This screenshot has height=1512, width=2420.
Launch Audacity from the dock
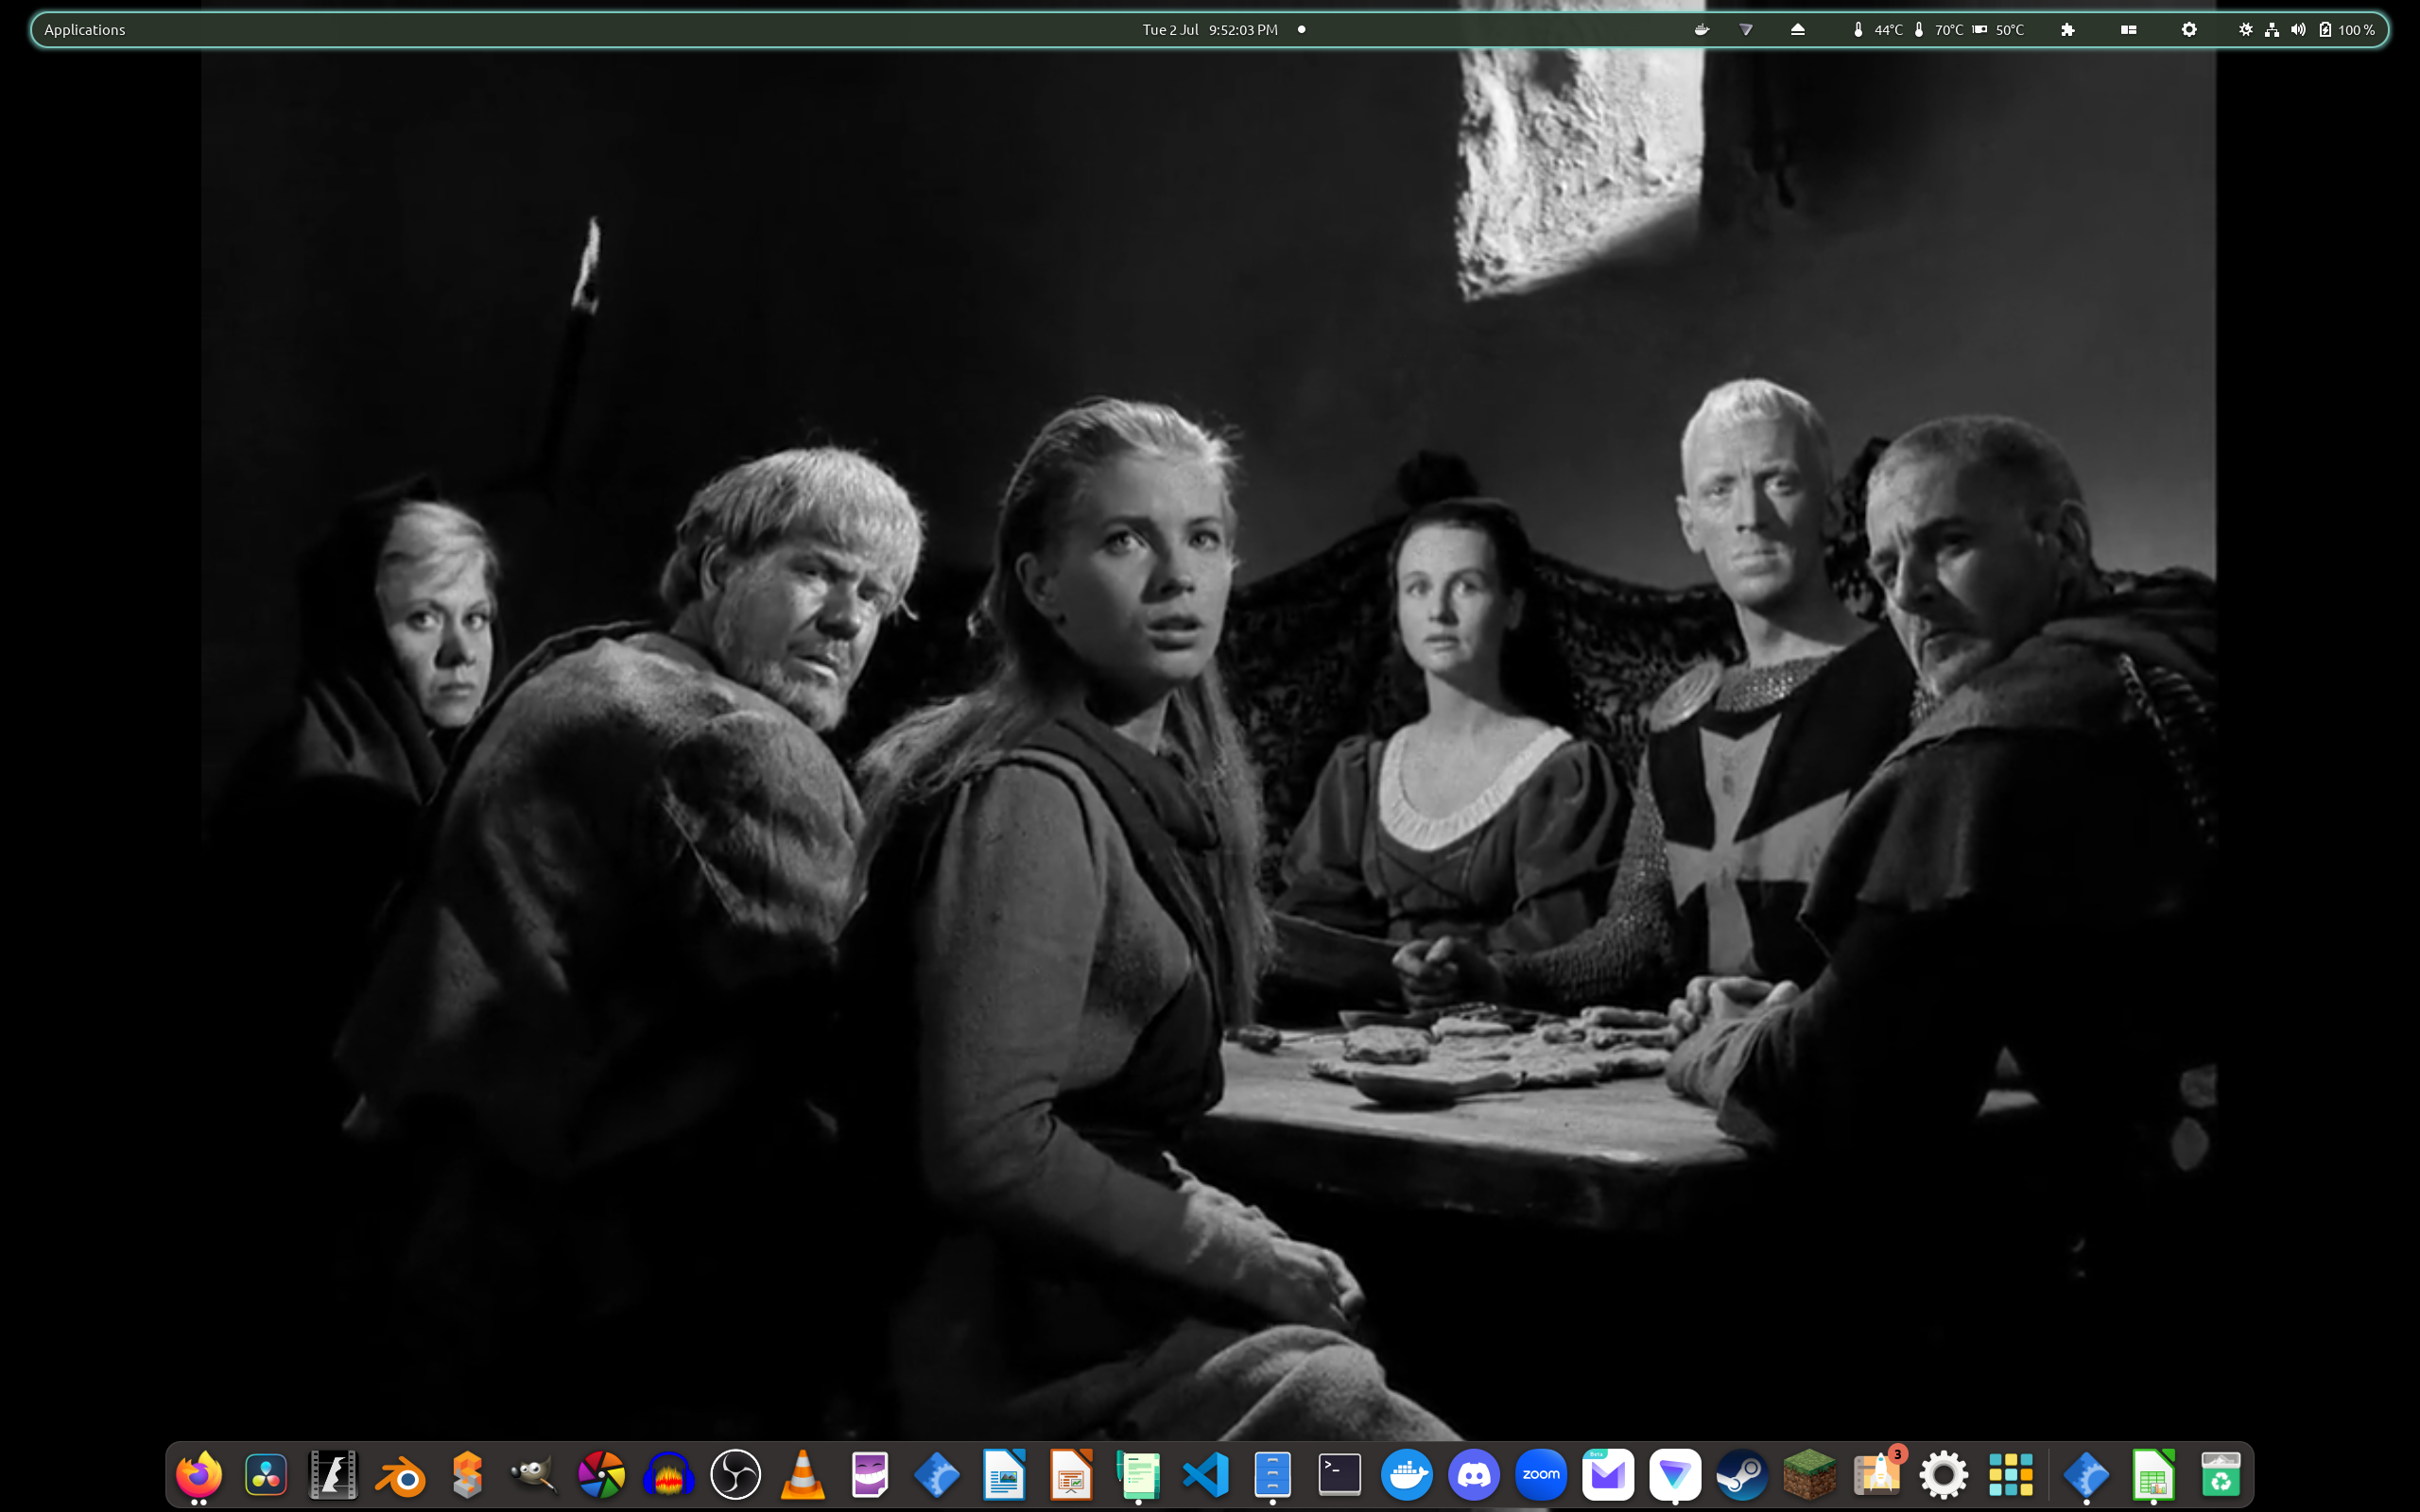(668, 1474)
